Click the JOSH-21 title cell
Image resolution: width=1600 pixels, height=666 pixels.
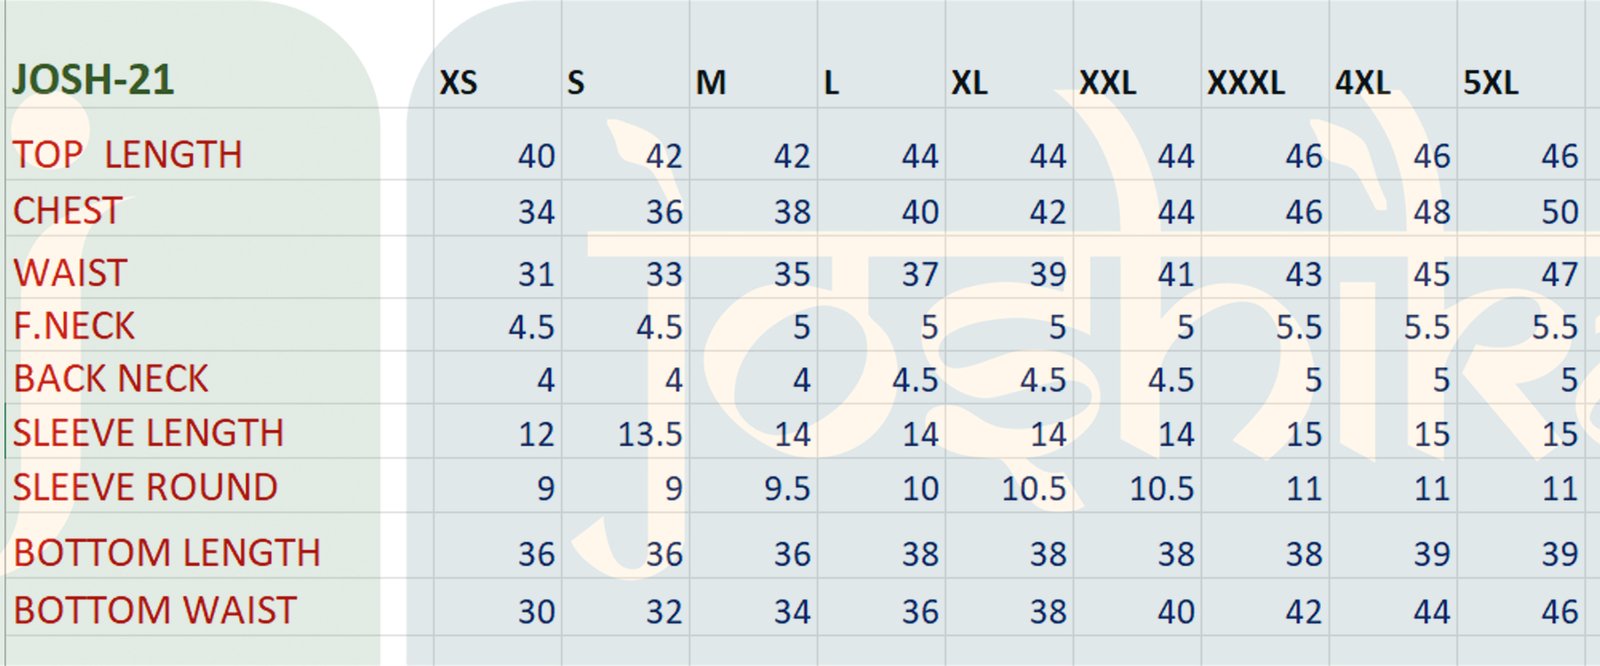point(93,80)
